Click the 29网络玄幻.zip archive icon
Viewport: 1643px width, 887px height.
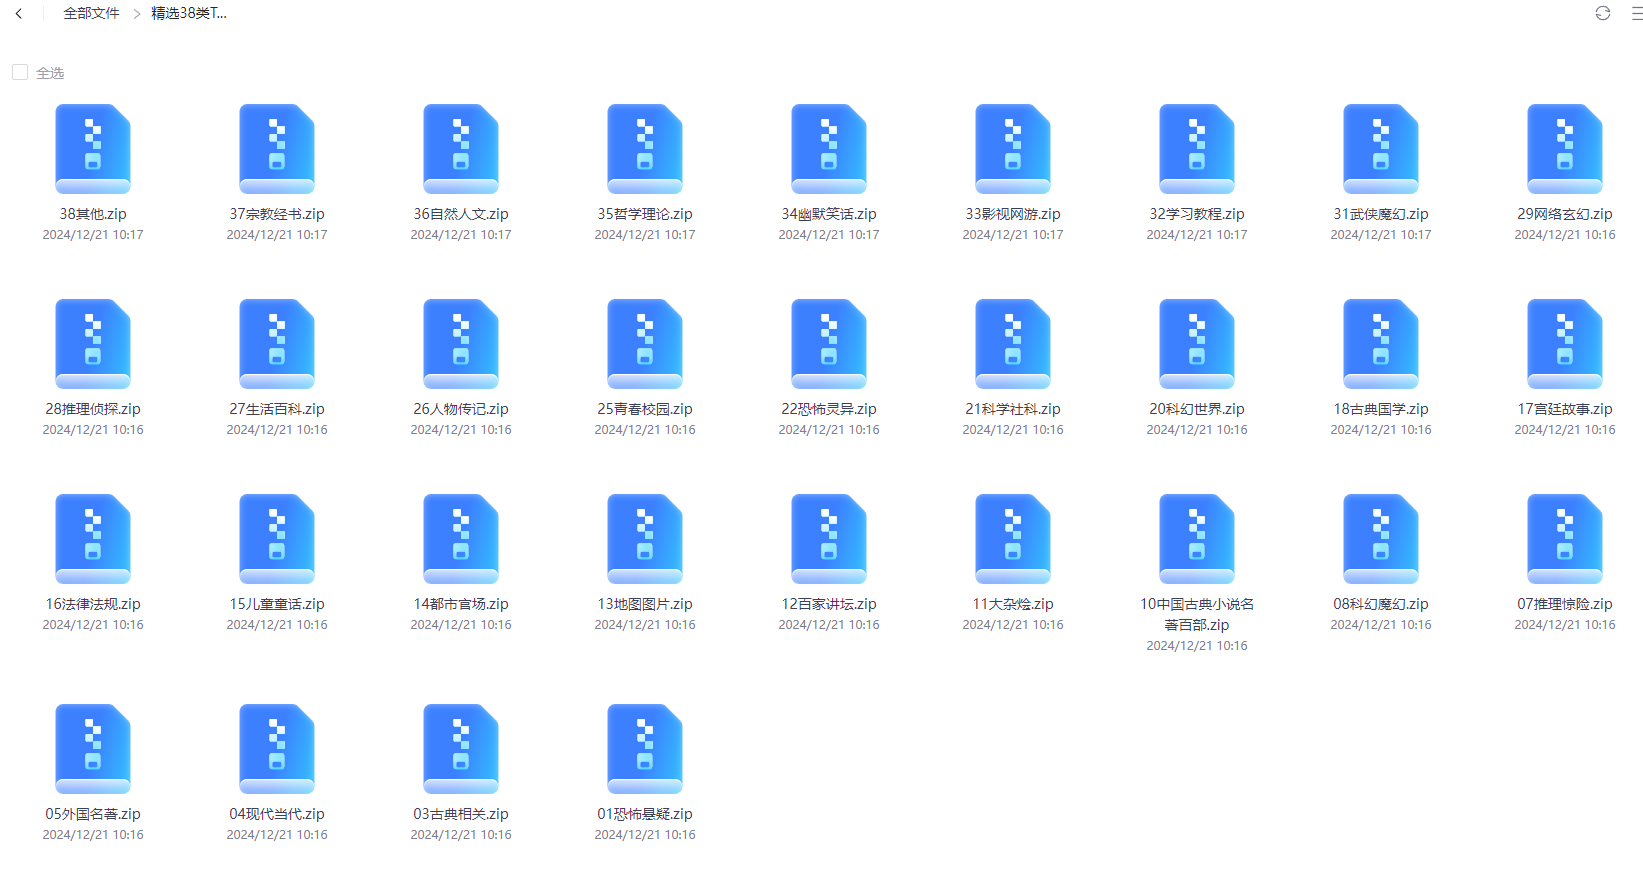pos(1565,149)
